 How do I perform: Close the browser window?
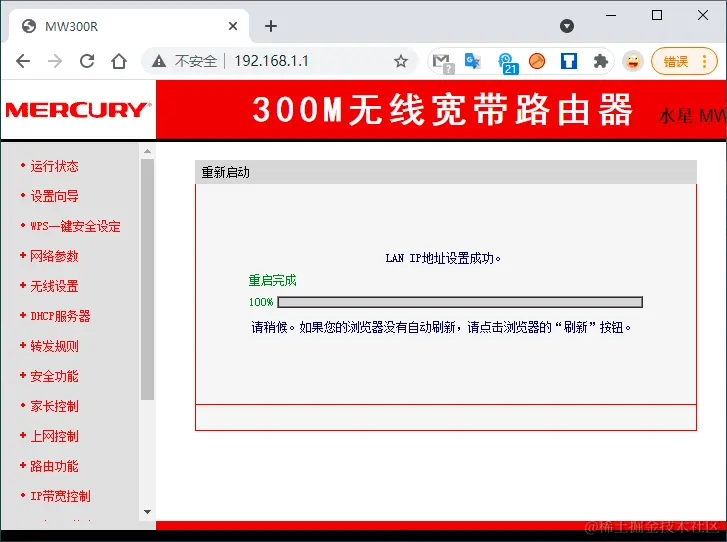coord(702,15)
